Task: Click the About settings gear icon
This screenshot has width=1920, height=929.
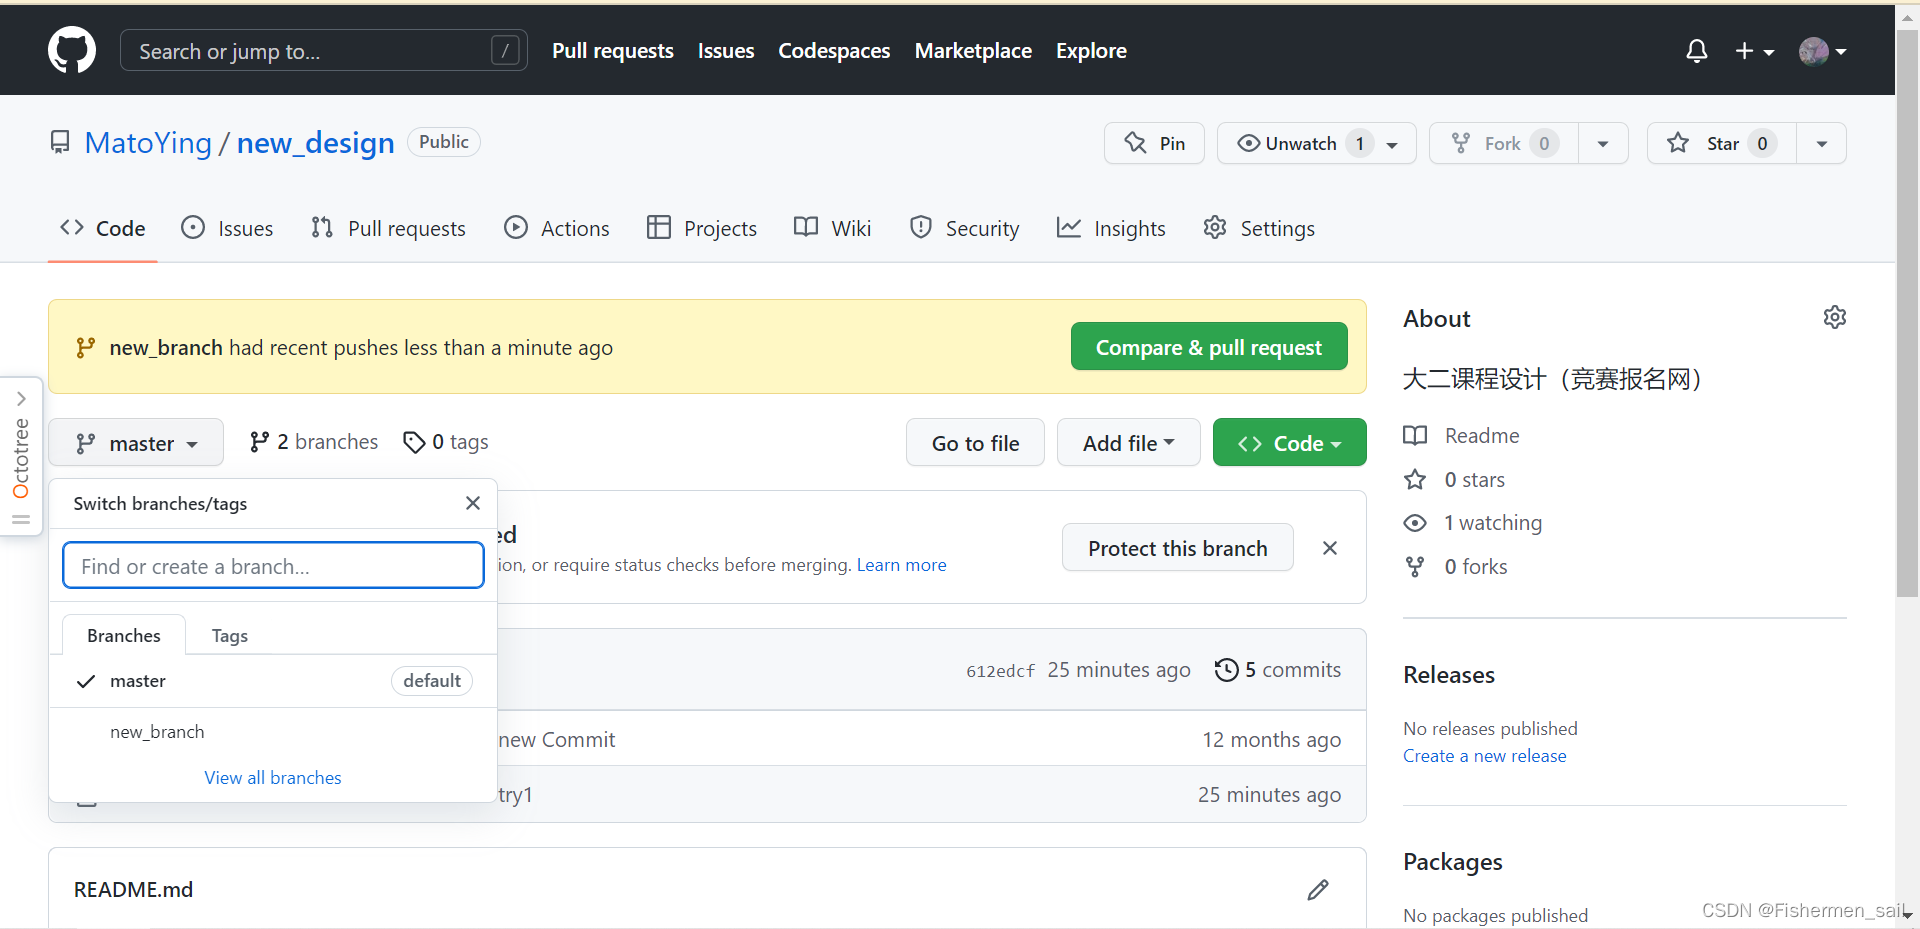Action: [x=1834, y=318]
